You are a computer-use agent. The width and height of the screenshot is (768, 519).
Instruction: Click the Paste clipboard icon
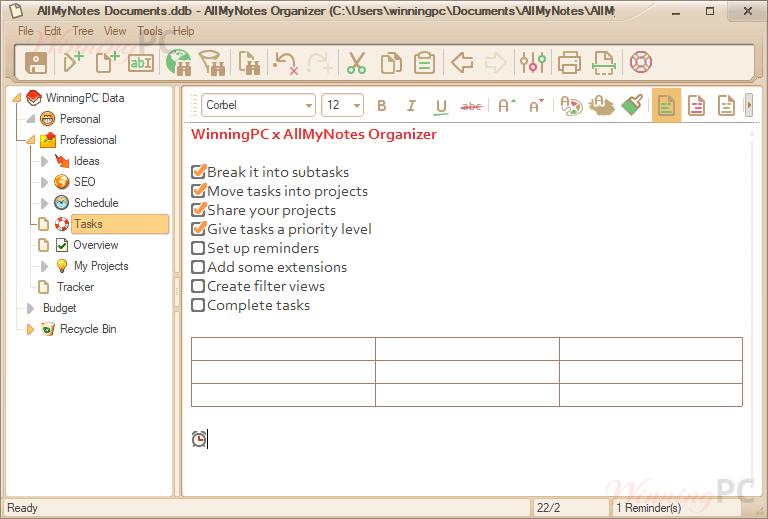pyautogui.click(x=424, y=63)
